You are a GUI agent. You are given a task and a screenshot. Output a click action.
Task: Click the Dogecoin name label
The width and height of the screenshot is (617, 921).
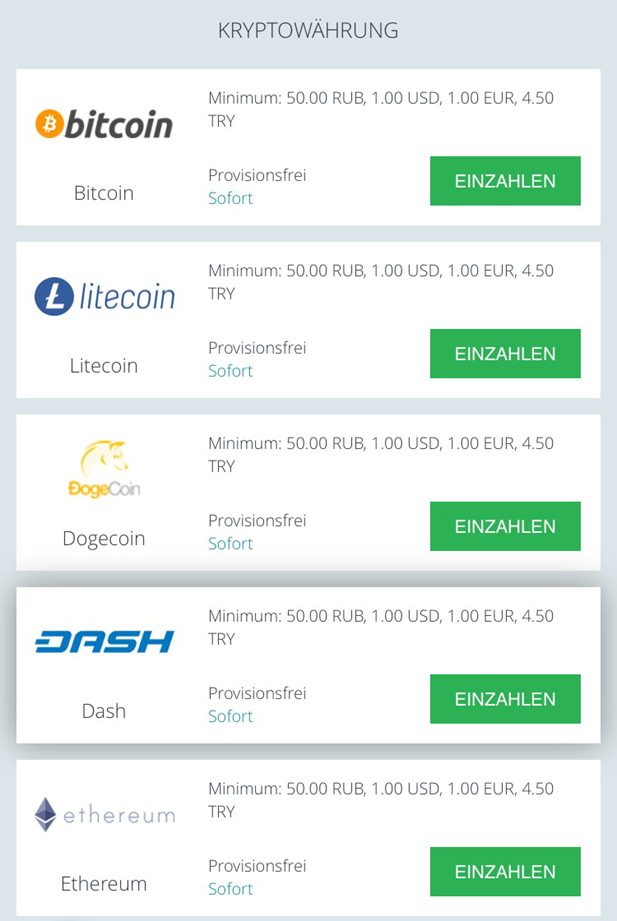point(104,539)
